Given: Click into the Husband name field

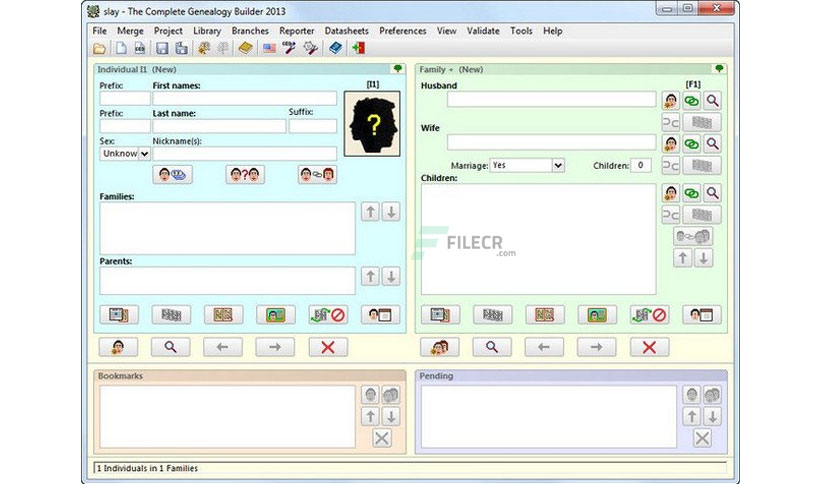Looking at the screenshot, I should 551,100.
